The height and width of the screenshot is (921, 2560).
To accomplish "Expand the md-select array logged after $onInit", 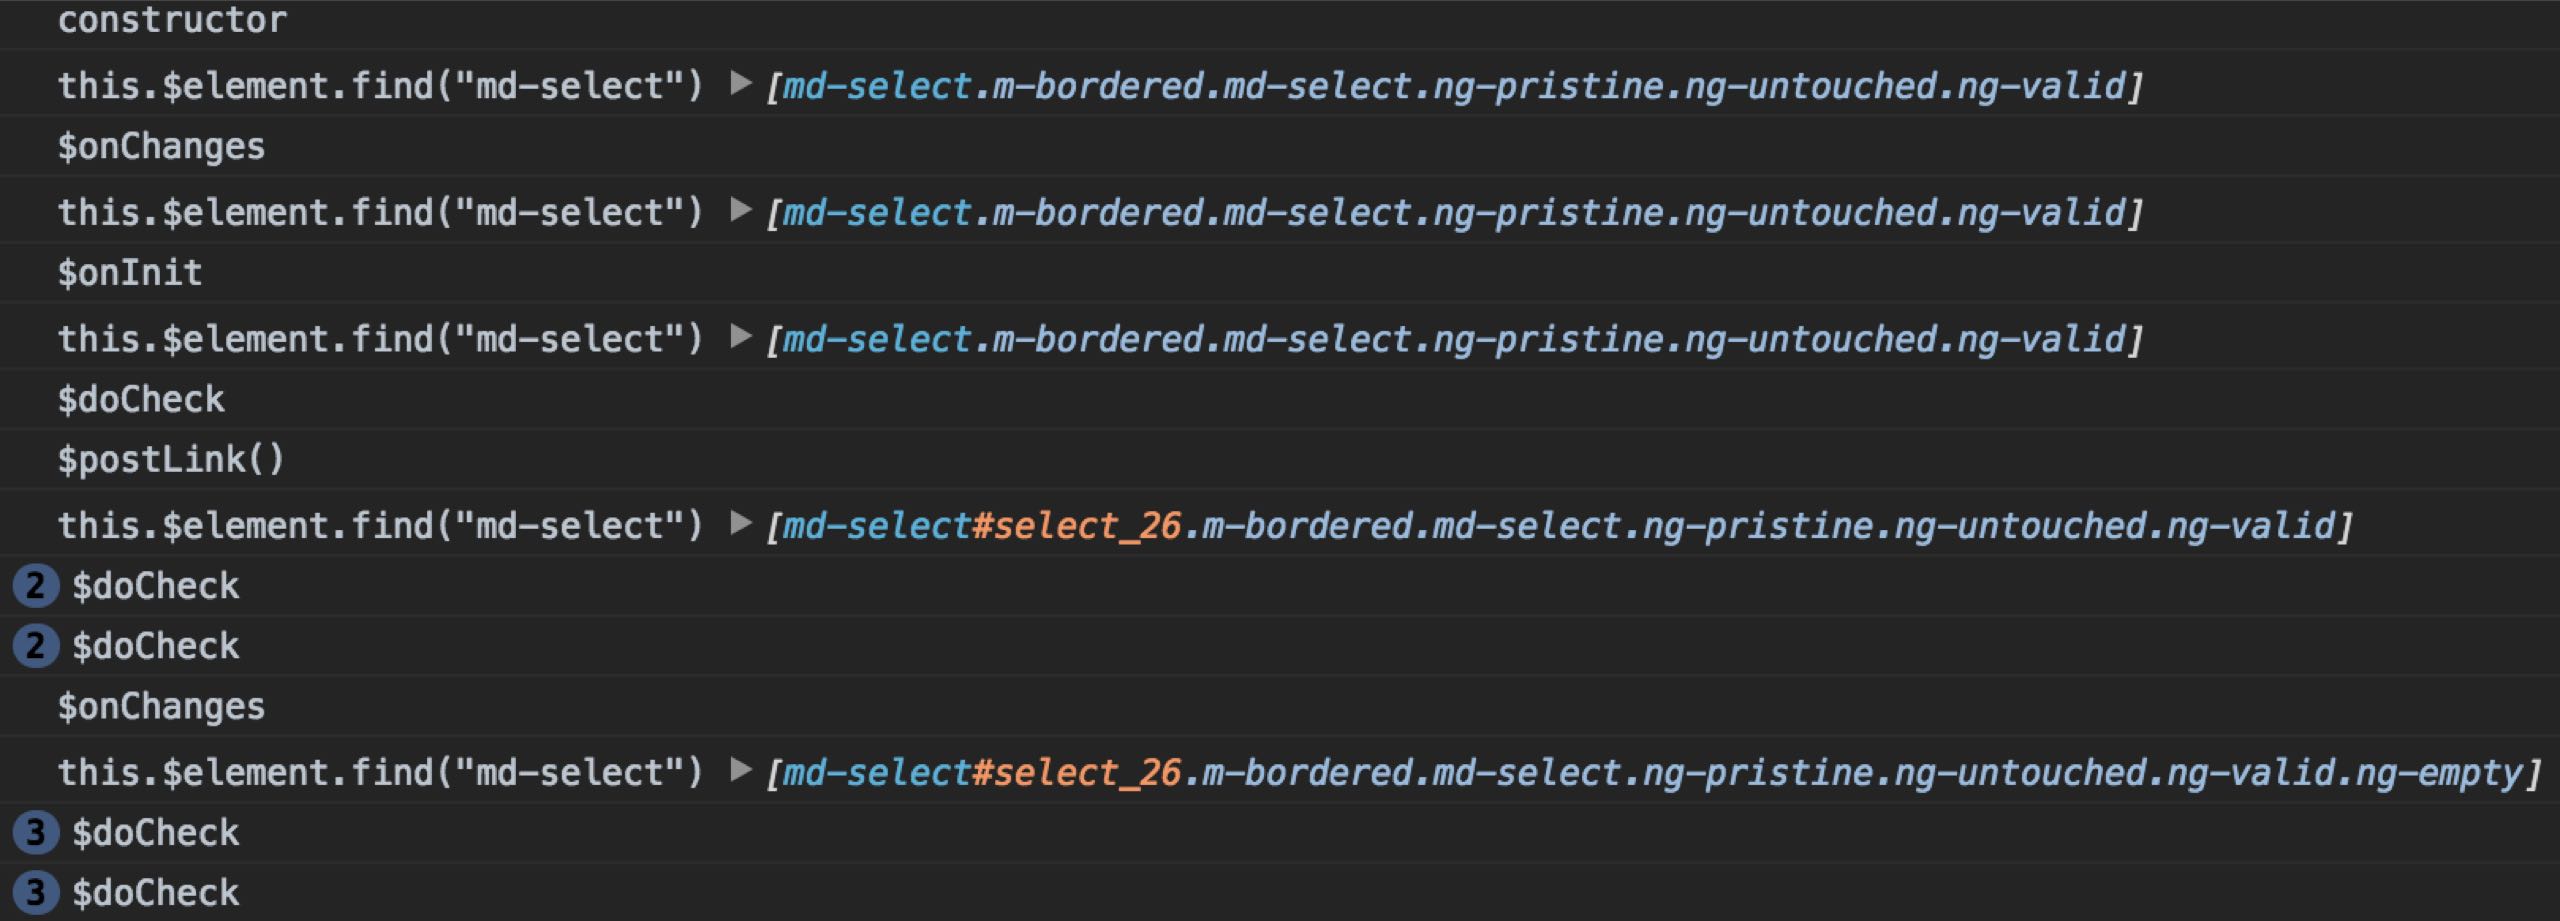I will point(740,337).
